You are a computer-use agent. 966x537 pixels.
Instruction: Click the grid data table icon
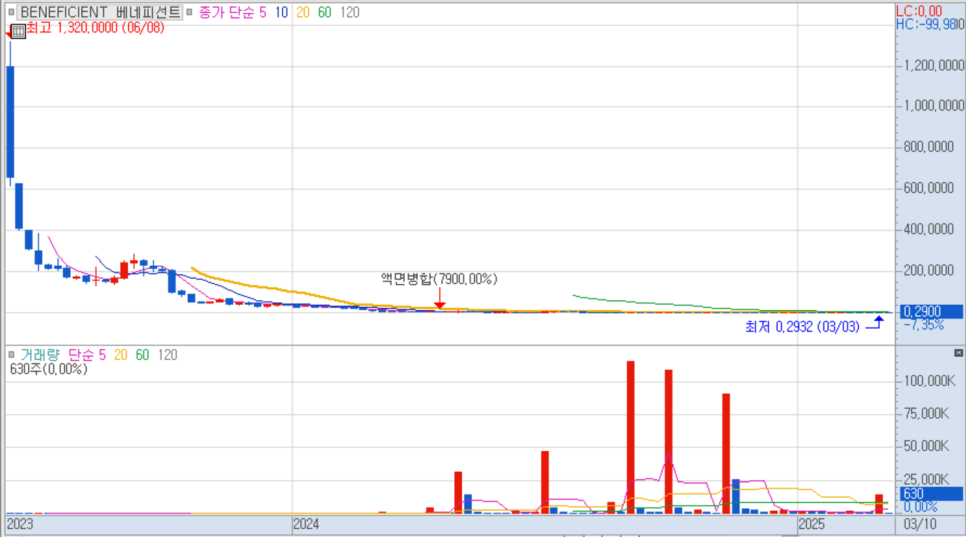18,31
